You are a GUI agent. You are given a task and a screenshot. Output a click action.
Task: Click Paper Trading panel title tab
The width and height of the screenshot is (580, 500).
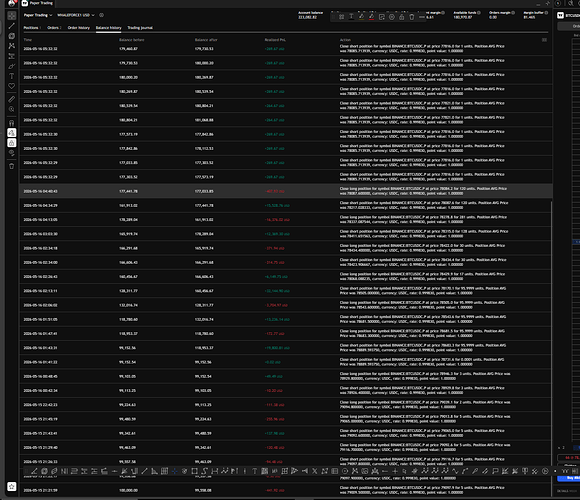pyautogui.click(x=37, y=3)
